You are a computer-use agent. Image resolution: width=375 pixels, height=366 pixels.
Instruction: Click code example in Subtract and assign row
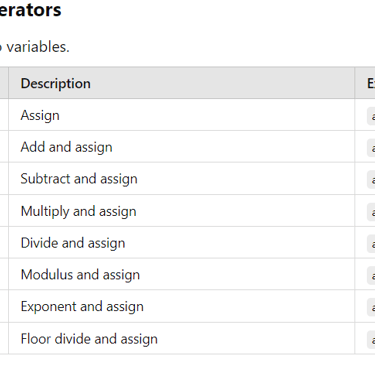pyautogui.click(x=371, y=179)
